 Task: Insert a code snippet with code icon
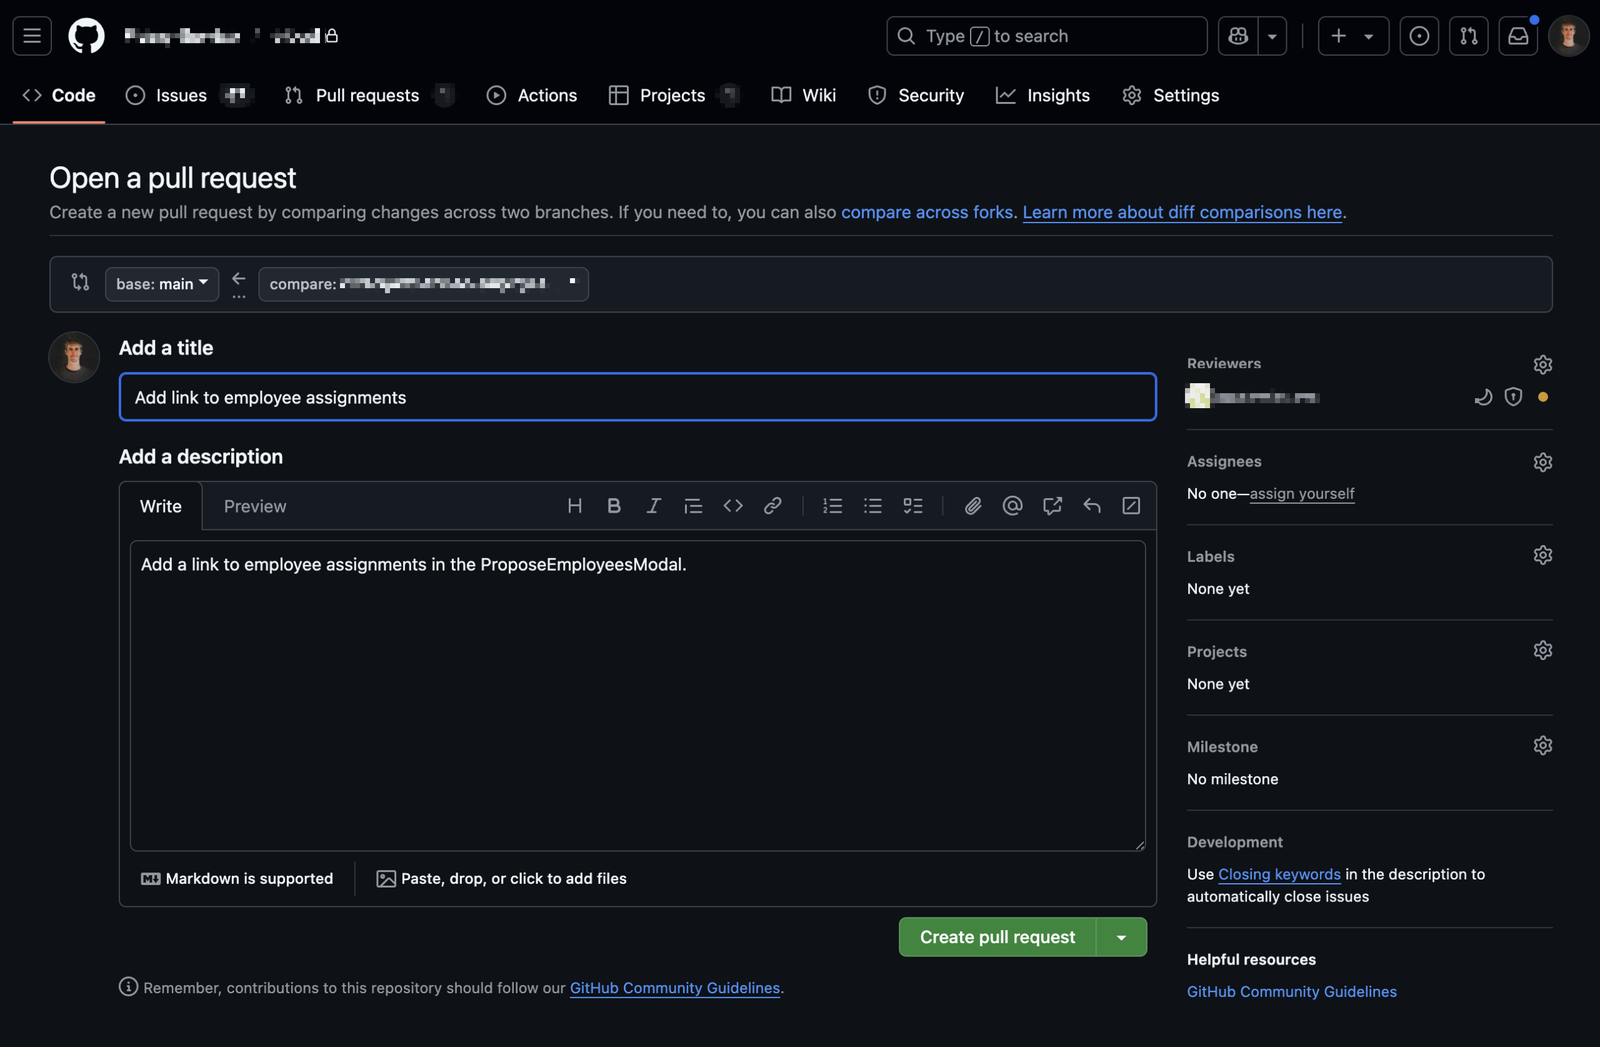click(733, 506)
